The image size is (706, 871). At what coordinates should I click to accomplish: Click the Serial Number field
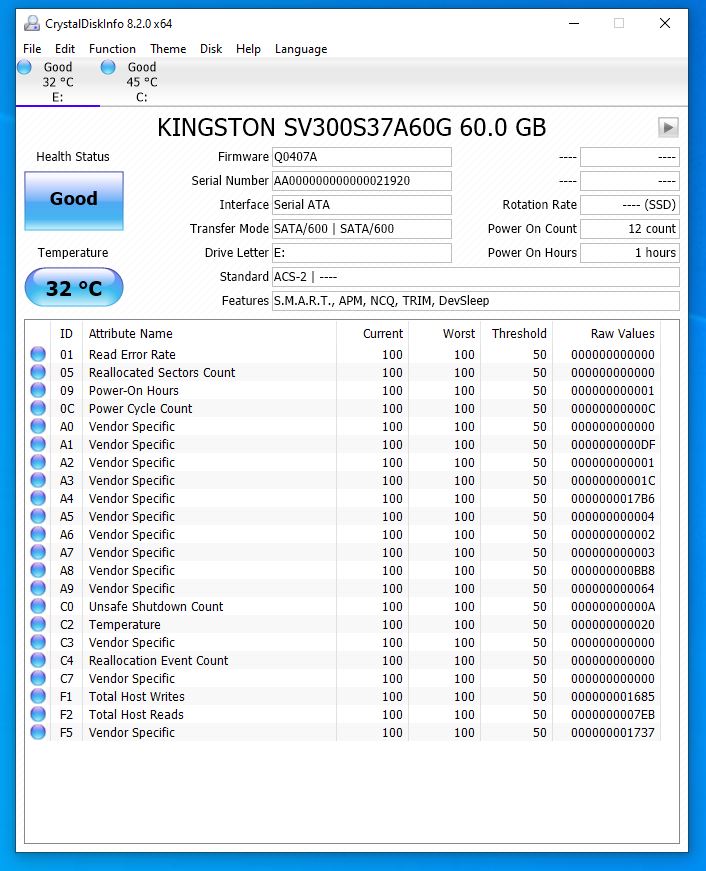coord(362,181)
